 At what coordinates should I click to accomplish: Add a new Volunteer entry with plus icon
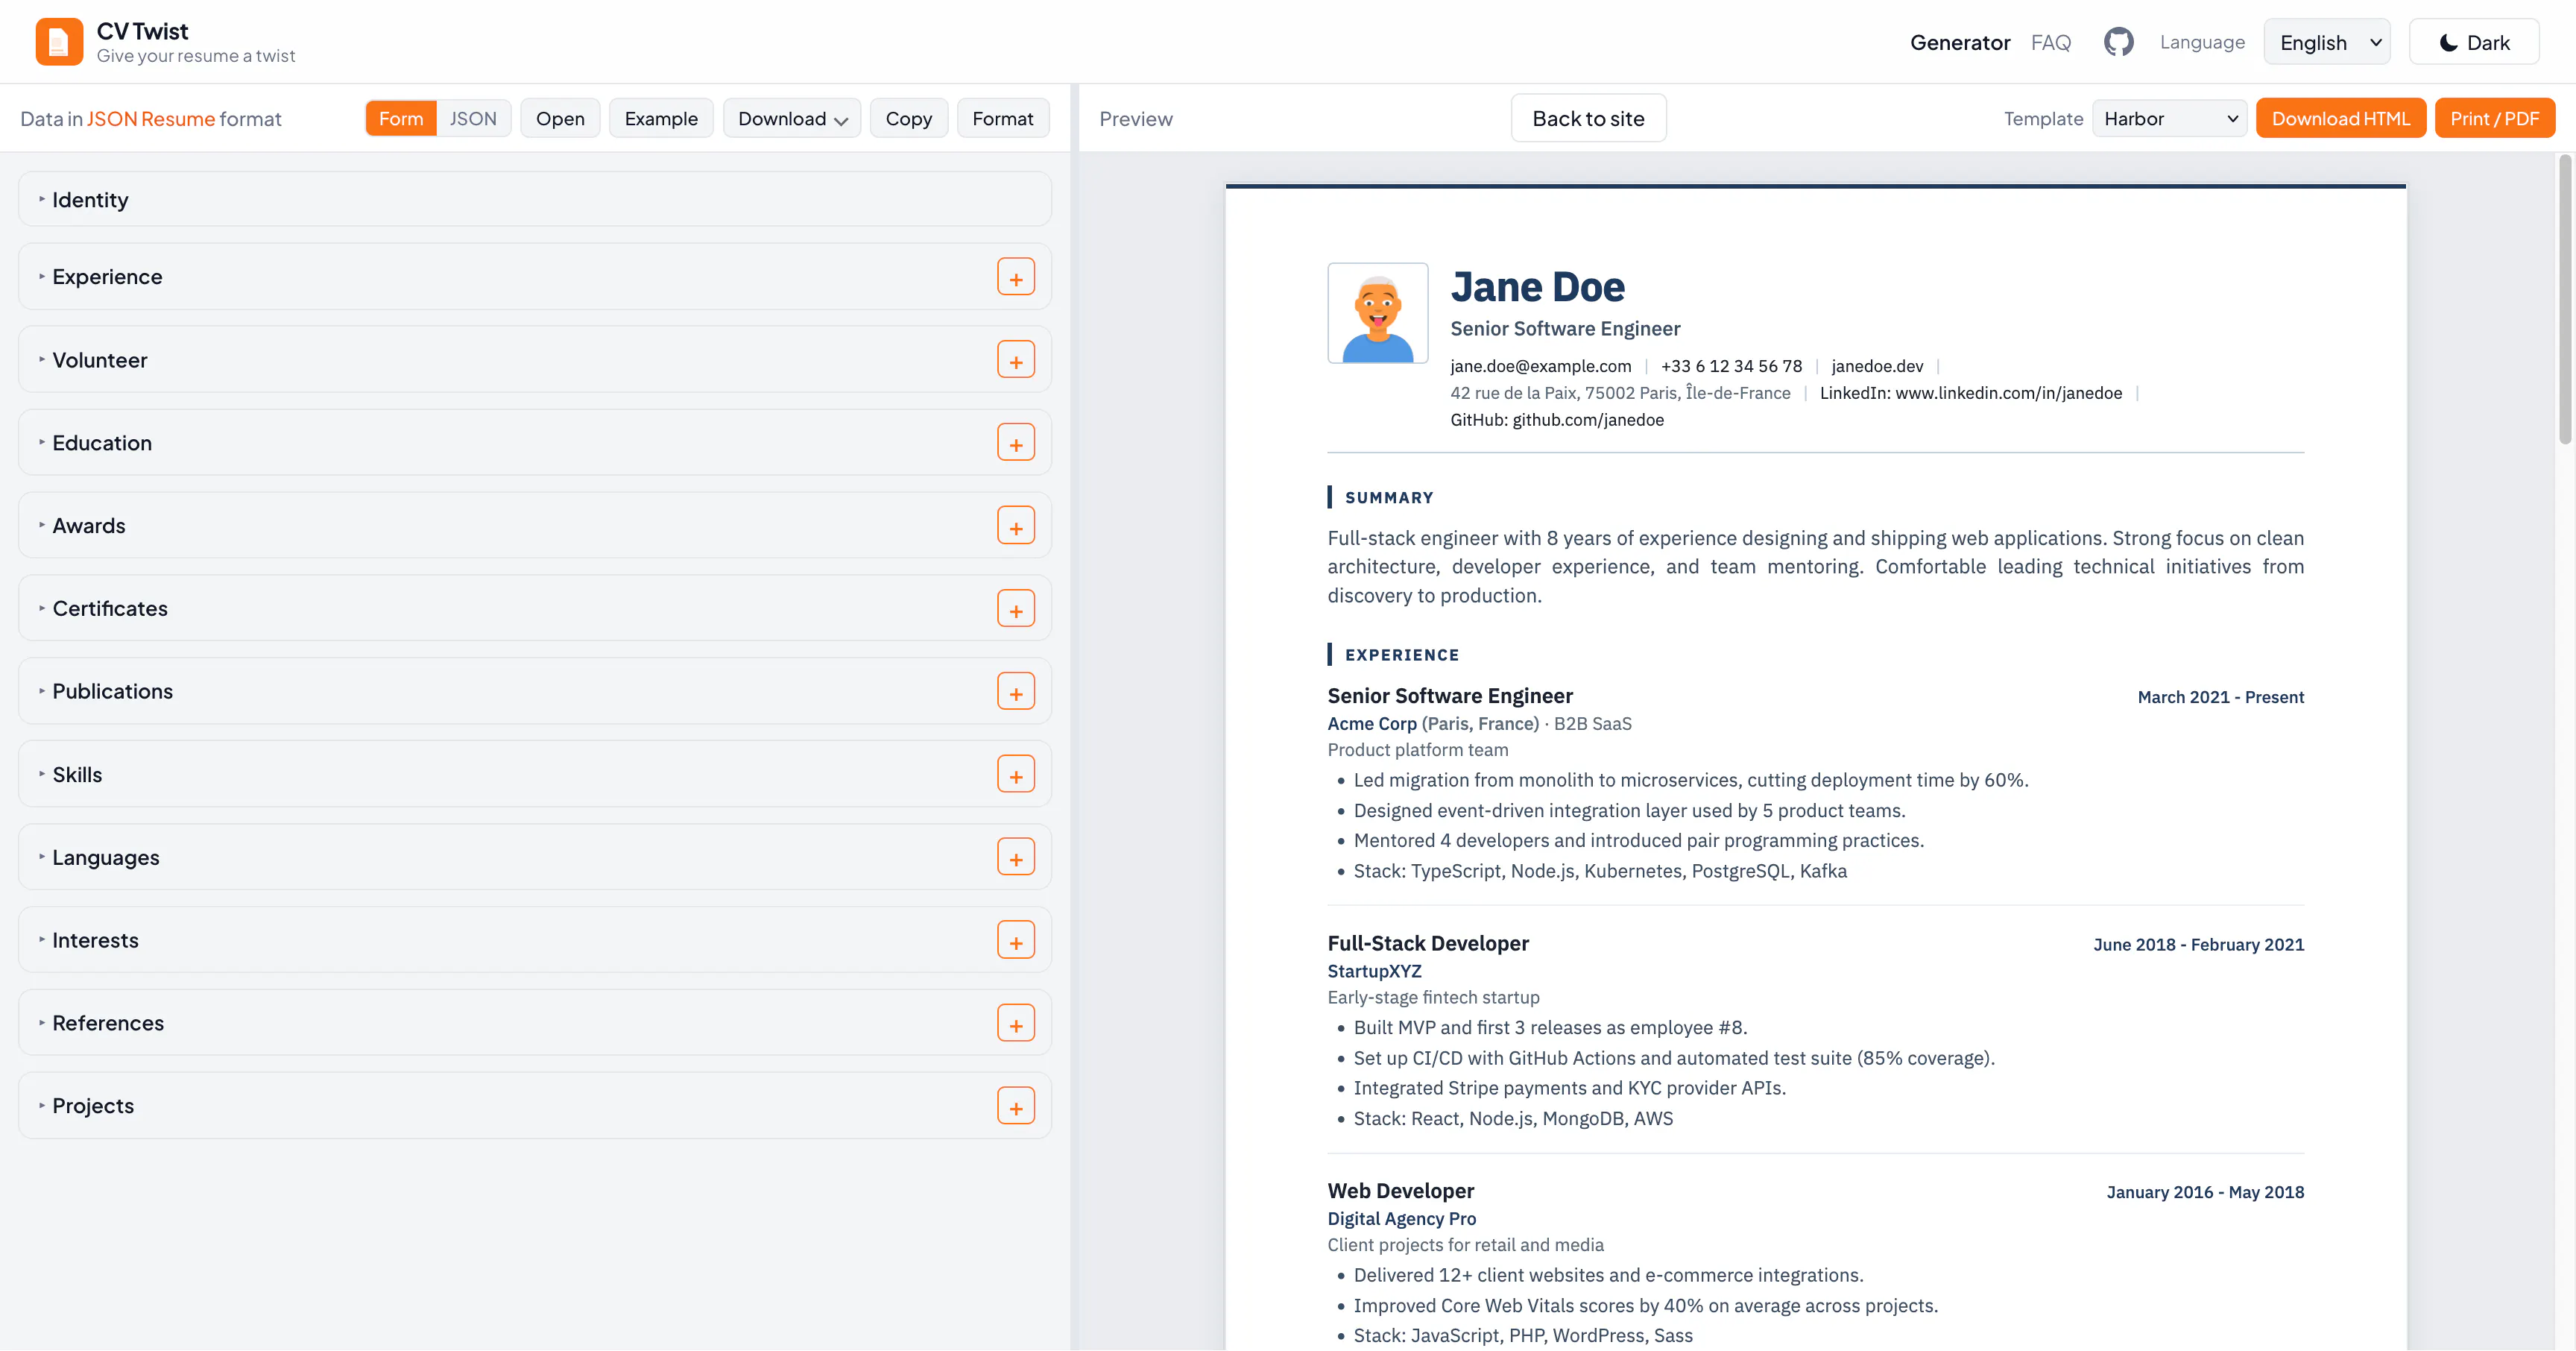[1015, 360]
